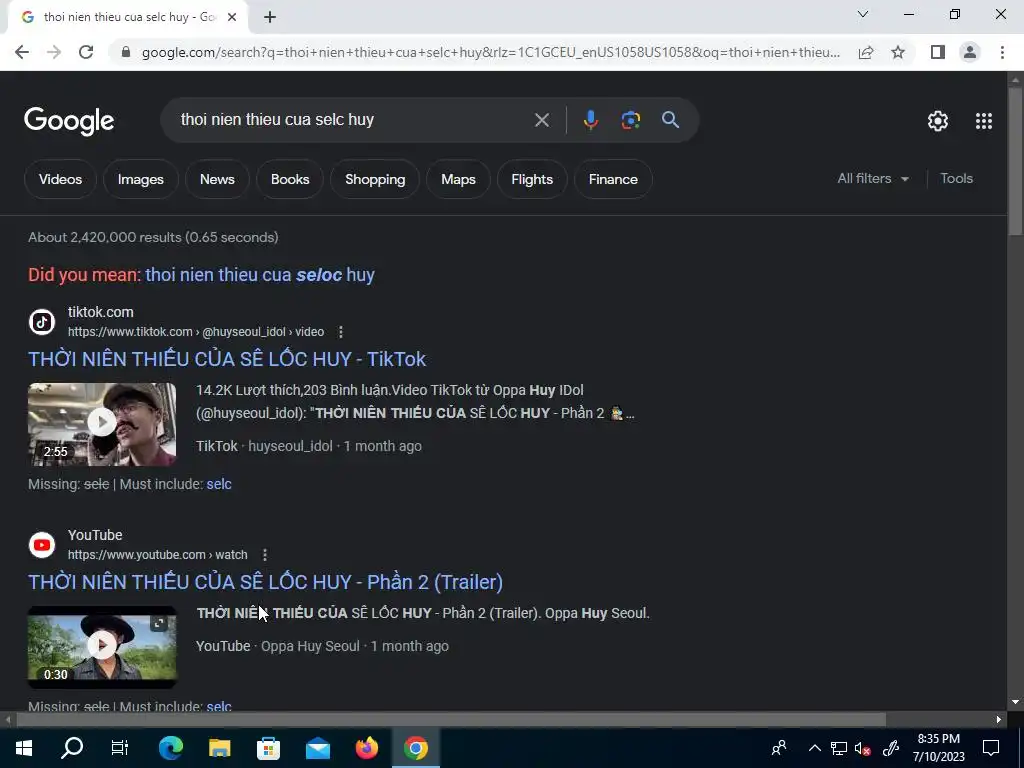Open Google quick settings gear
The image size is (1024, 768).
(x=938, y=121)
